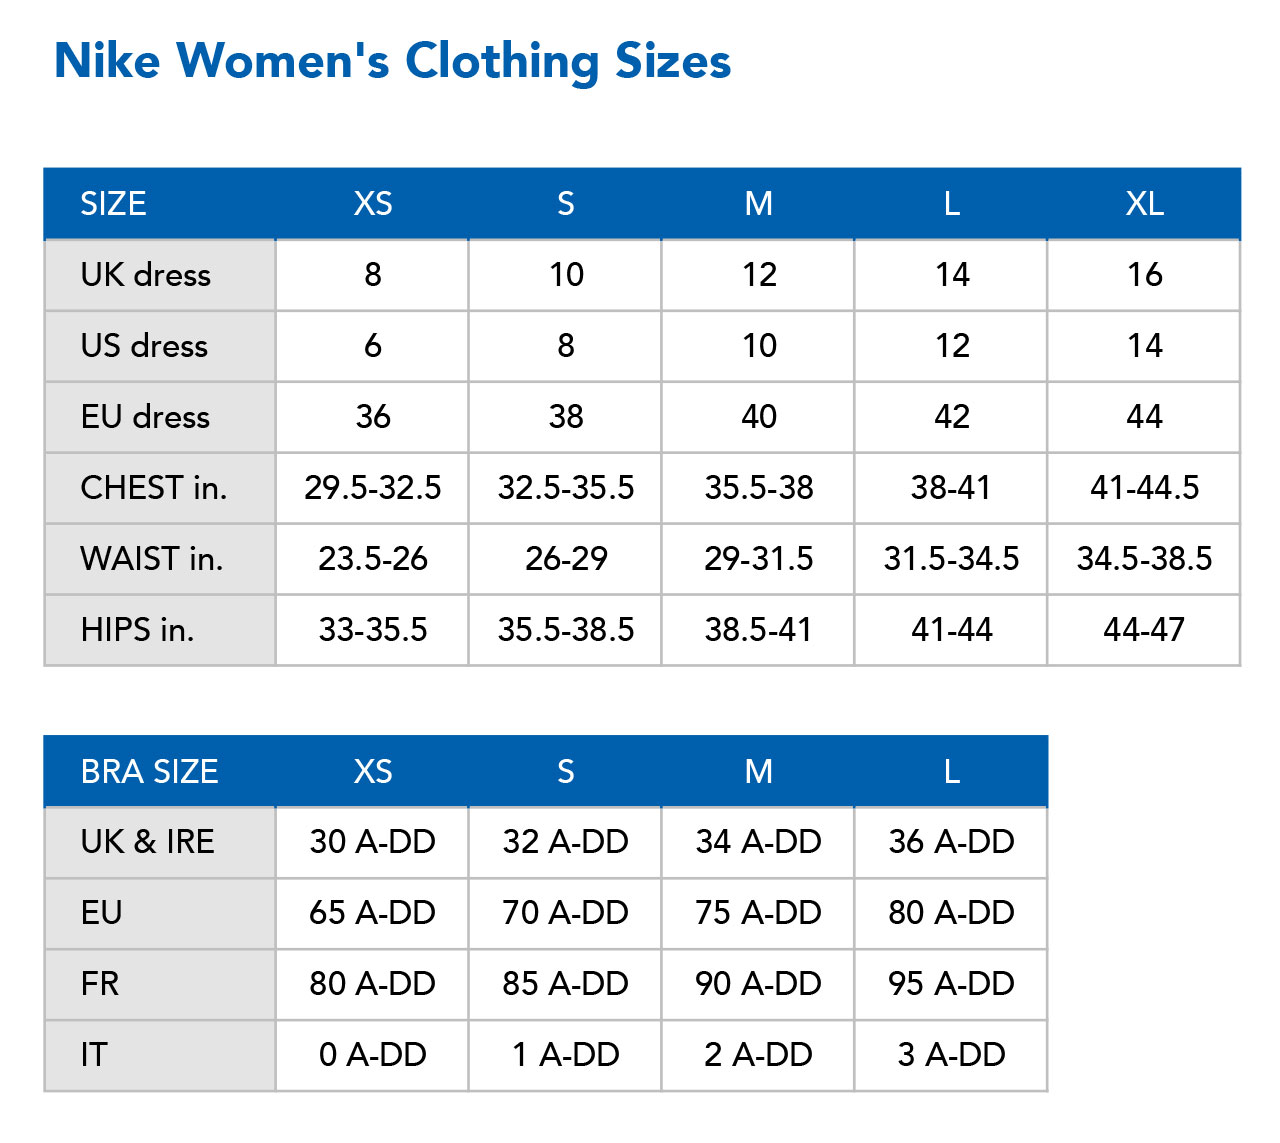Viewport: 1280px width, 1143px height.
Task: Select the SIZE header in the clothing table
Action: click(113, 204)
